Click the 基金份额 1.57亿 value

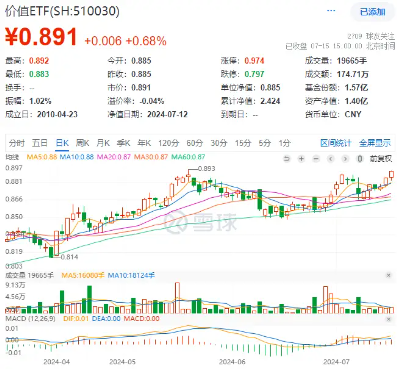356,88
